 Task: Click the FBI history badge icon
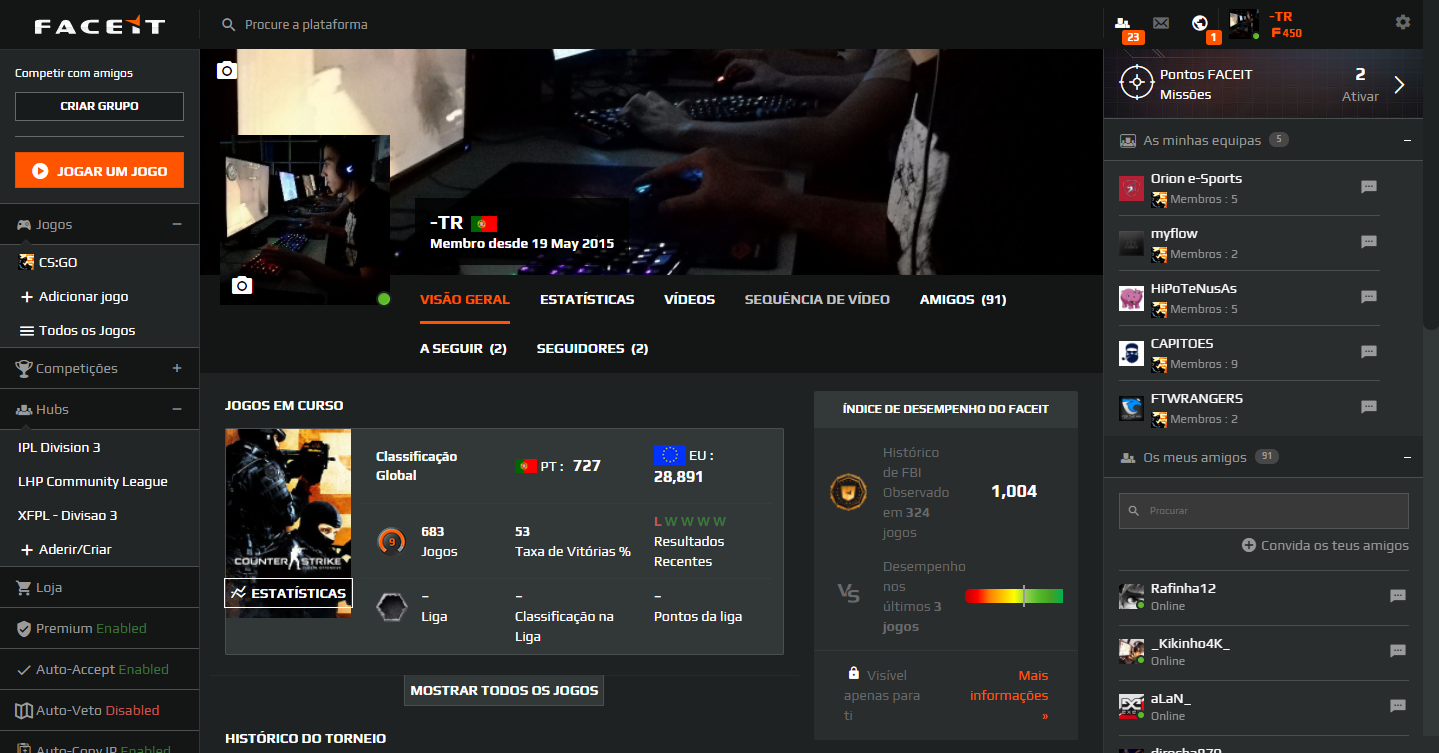click(848, 491)
